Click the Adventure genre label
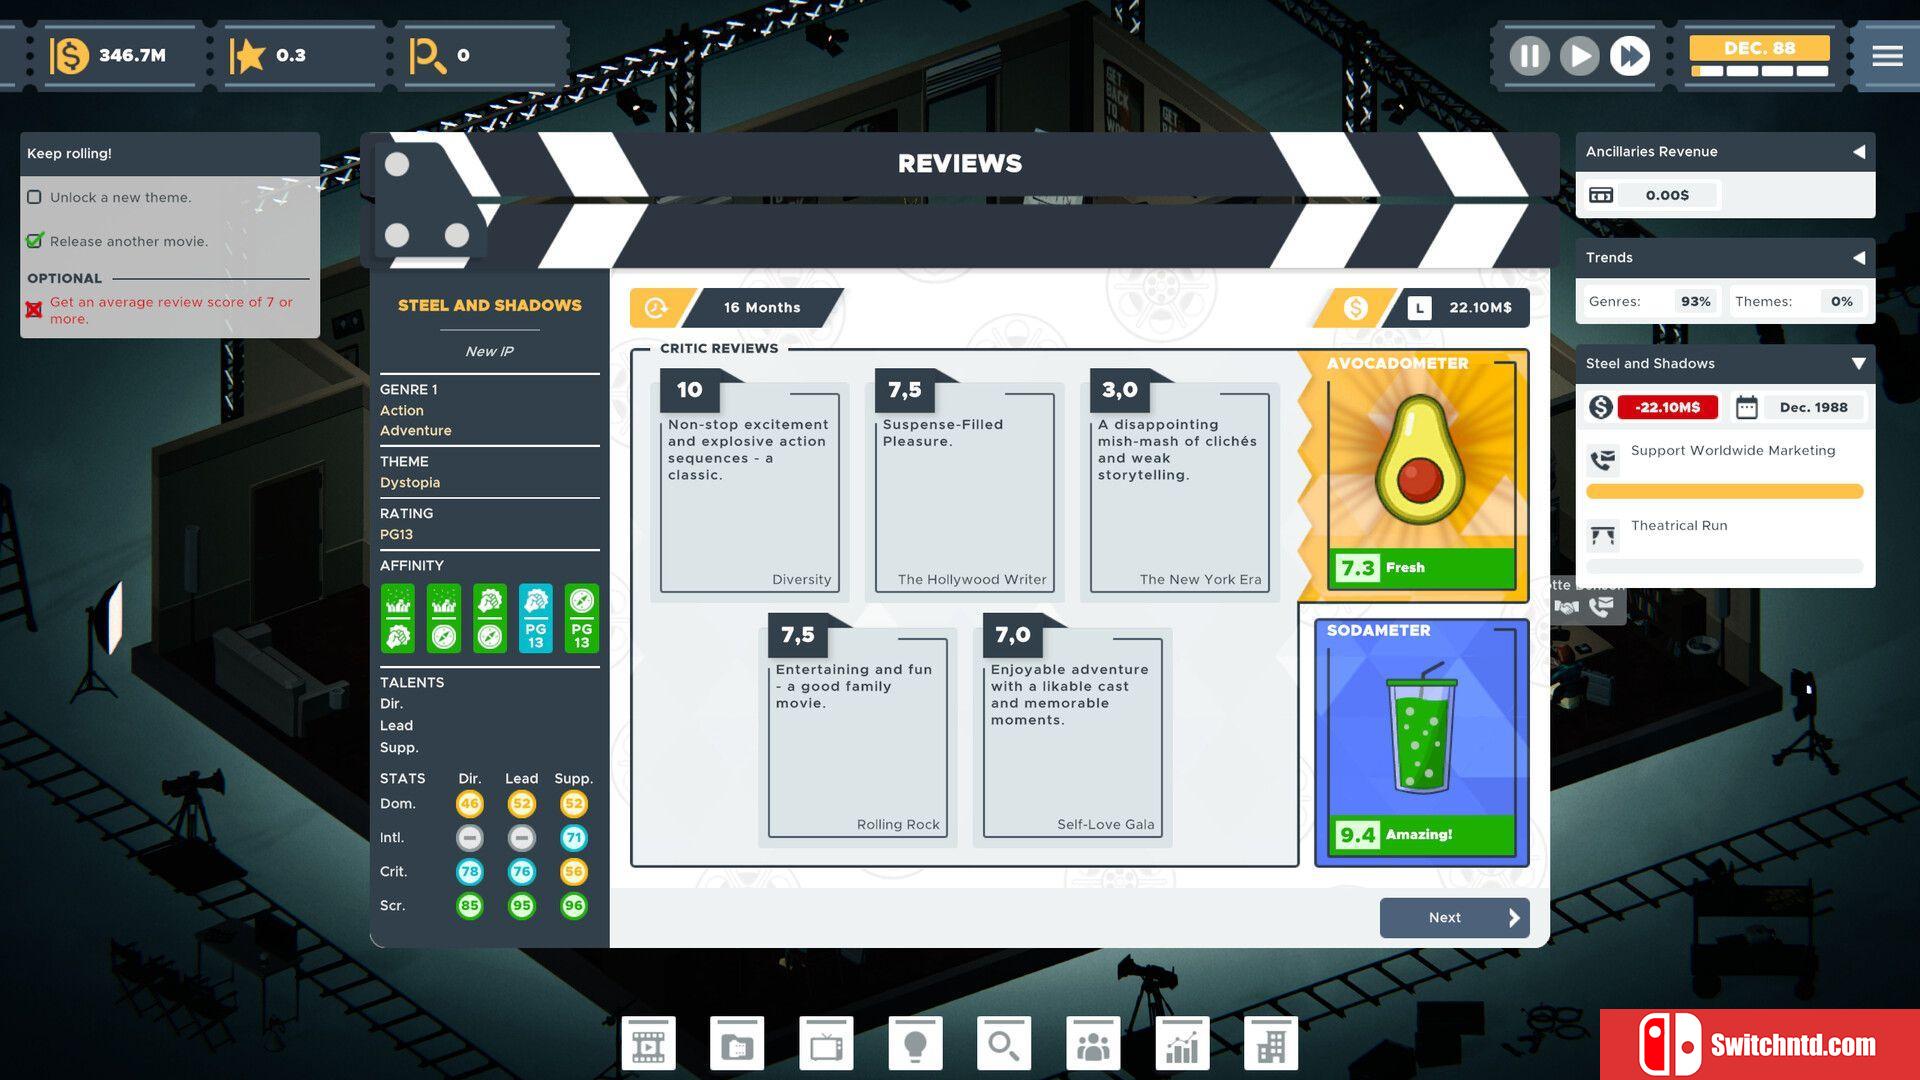The height and width of the screenshot is (1080, 1920). pos(416,430)
